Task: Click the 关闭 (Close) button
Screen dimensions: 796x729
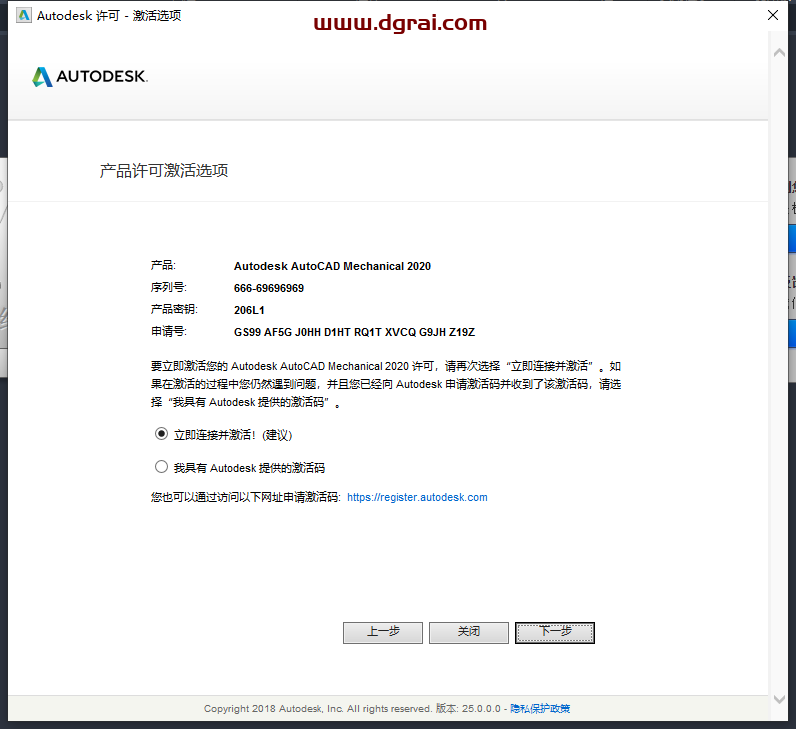Action: 469,633
